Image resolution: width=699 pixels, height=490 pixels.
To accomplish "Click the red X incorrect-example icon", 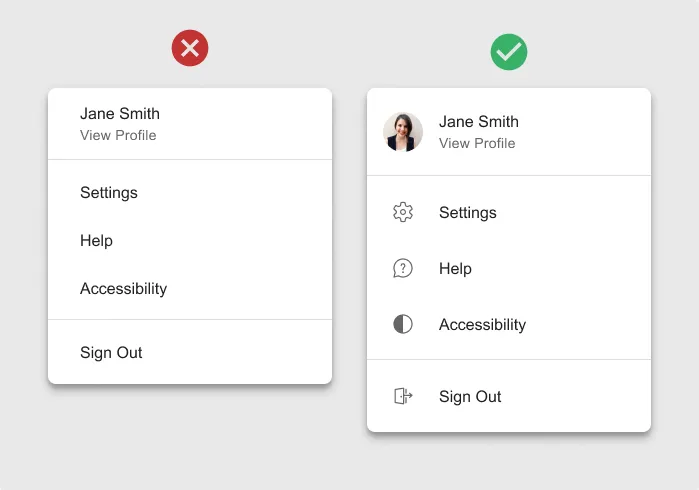I will coord(190,47).
